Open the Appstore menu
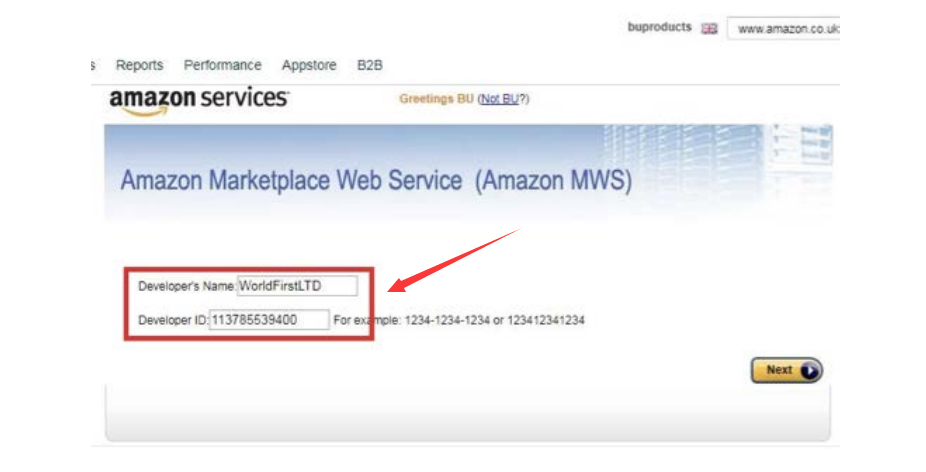 pos(309,66)
